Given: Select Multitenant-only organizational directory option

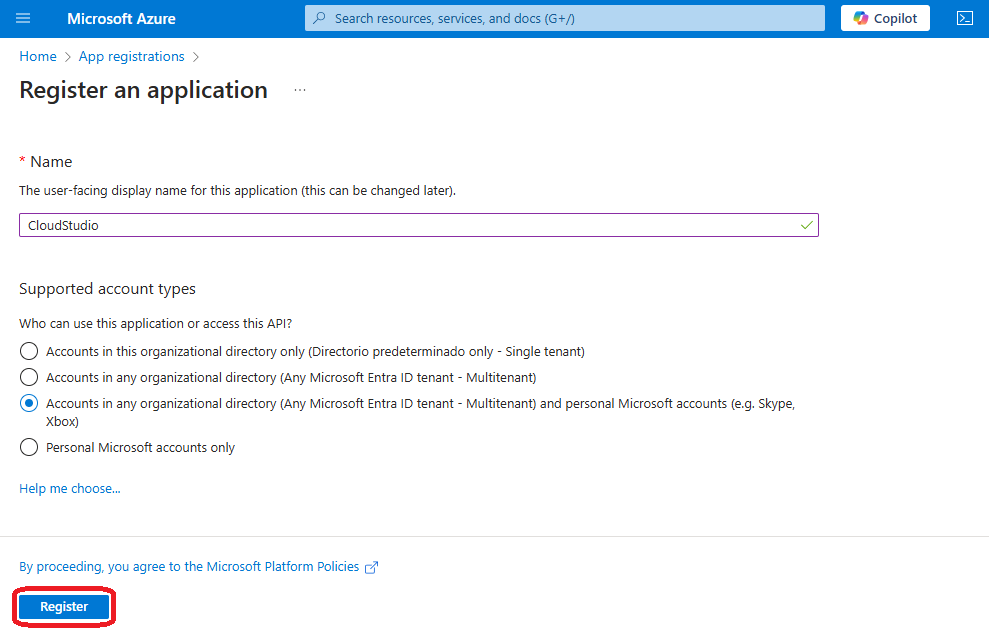Looking at the screenshot, I should point(29,377).
